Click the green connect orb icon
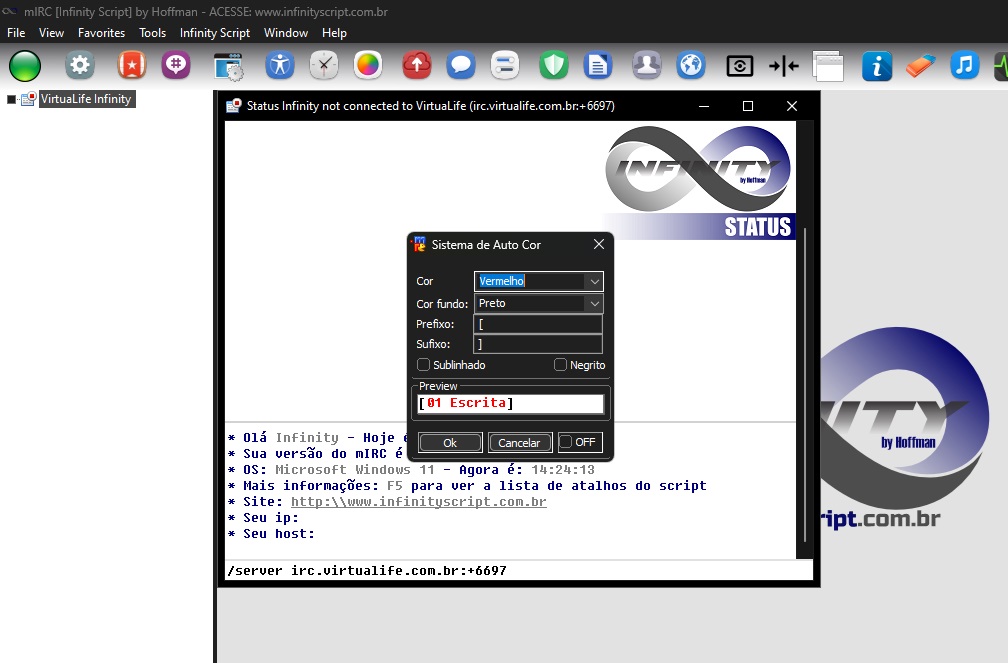 [x=25, y=66]
